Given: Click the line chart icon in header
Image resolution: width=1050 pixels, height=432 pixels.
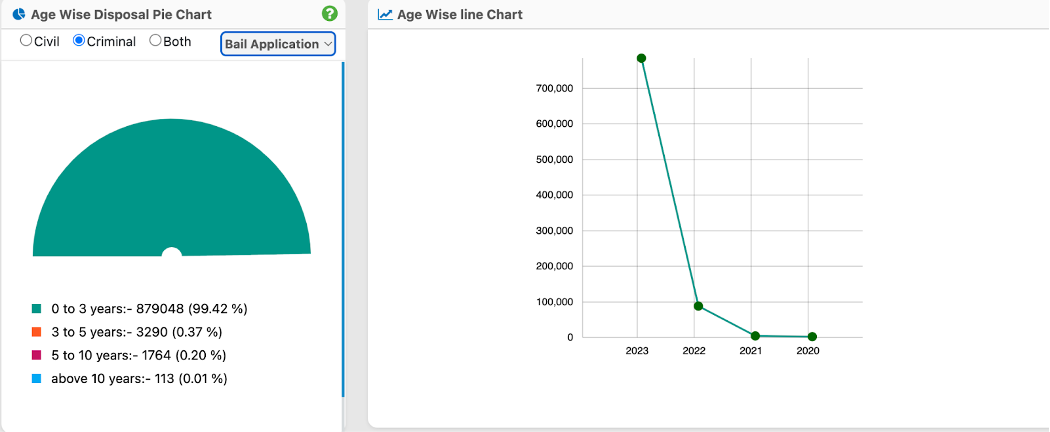Looking at the screenshot, I should click(x=385, y=15).
